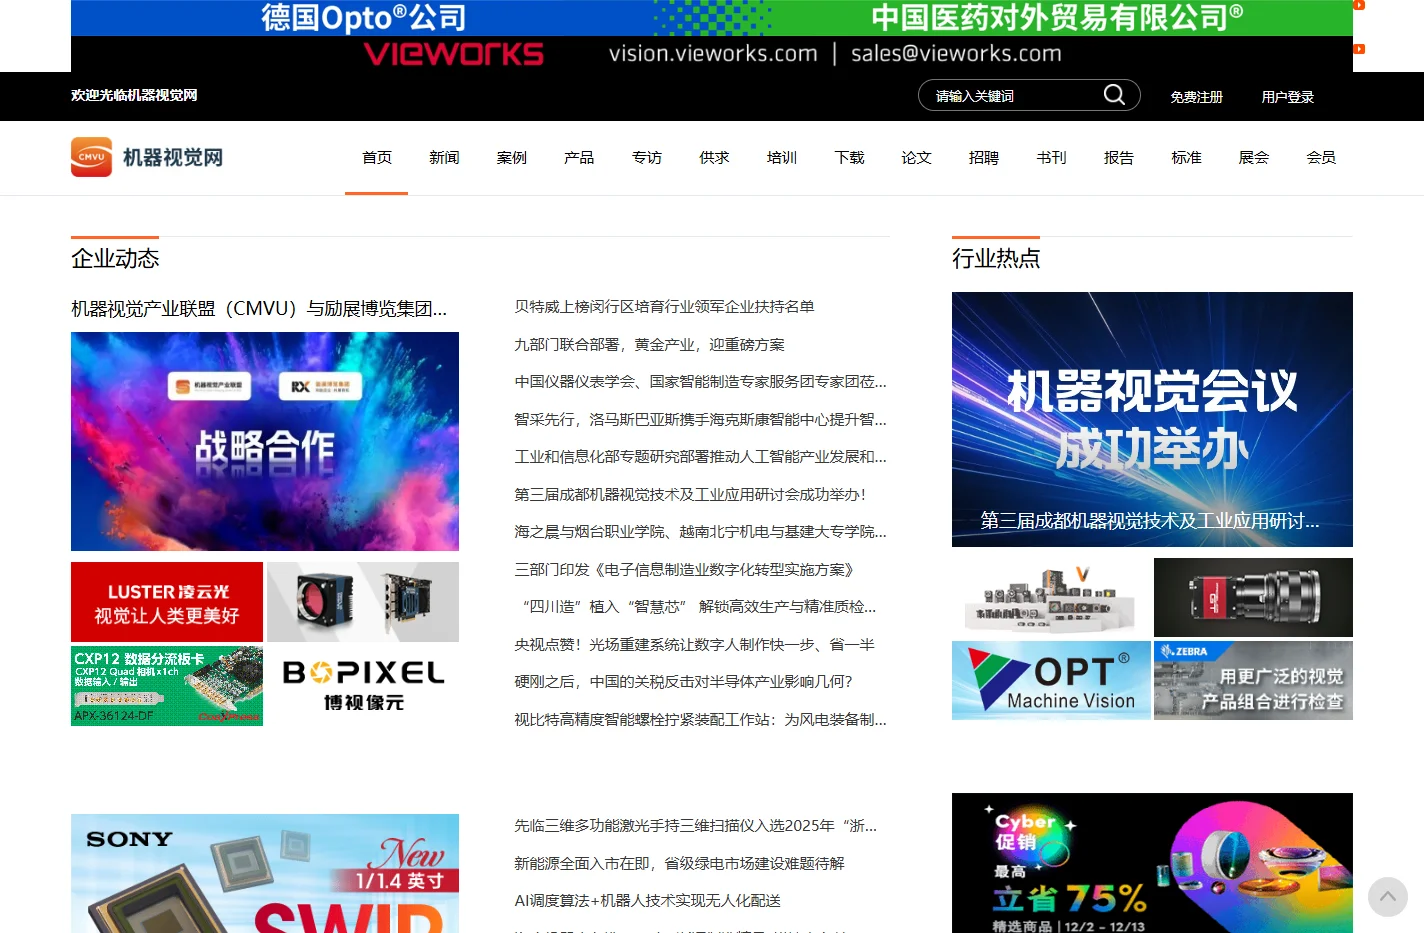Open 免费注册 registration link

click(1196, 97)
